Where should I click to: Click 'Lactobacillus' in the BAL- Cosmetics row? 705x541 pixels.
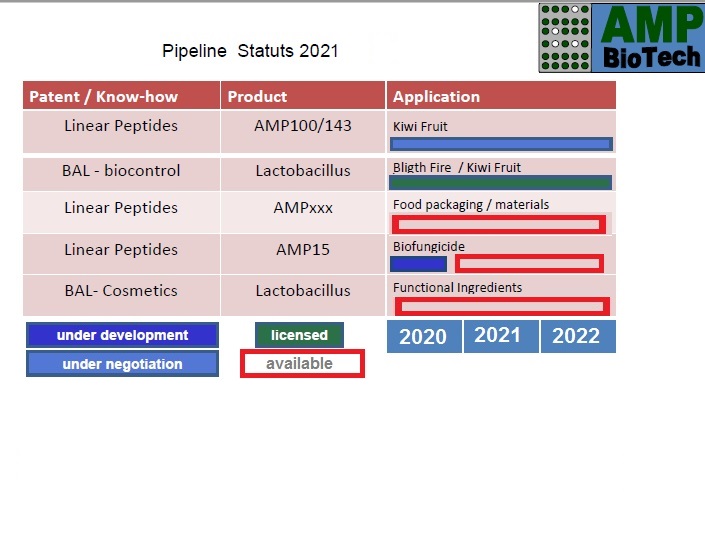click(303, 291)
